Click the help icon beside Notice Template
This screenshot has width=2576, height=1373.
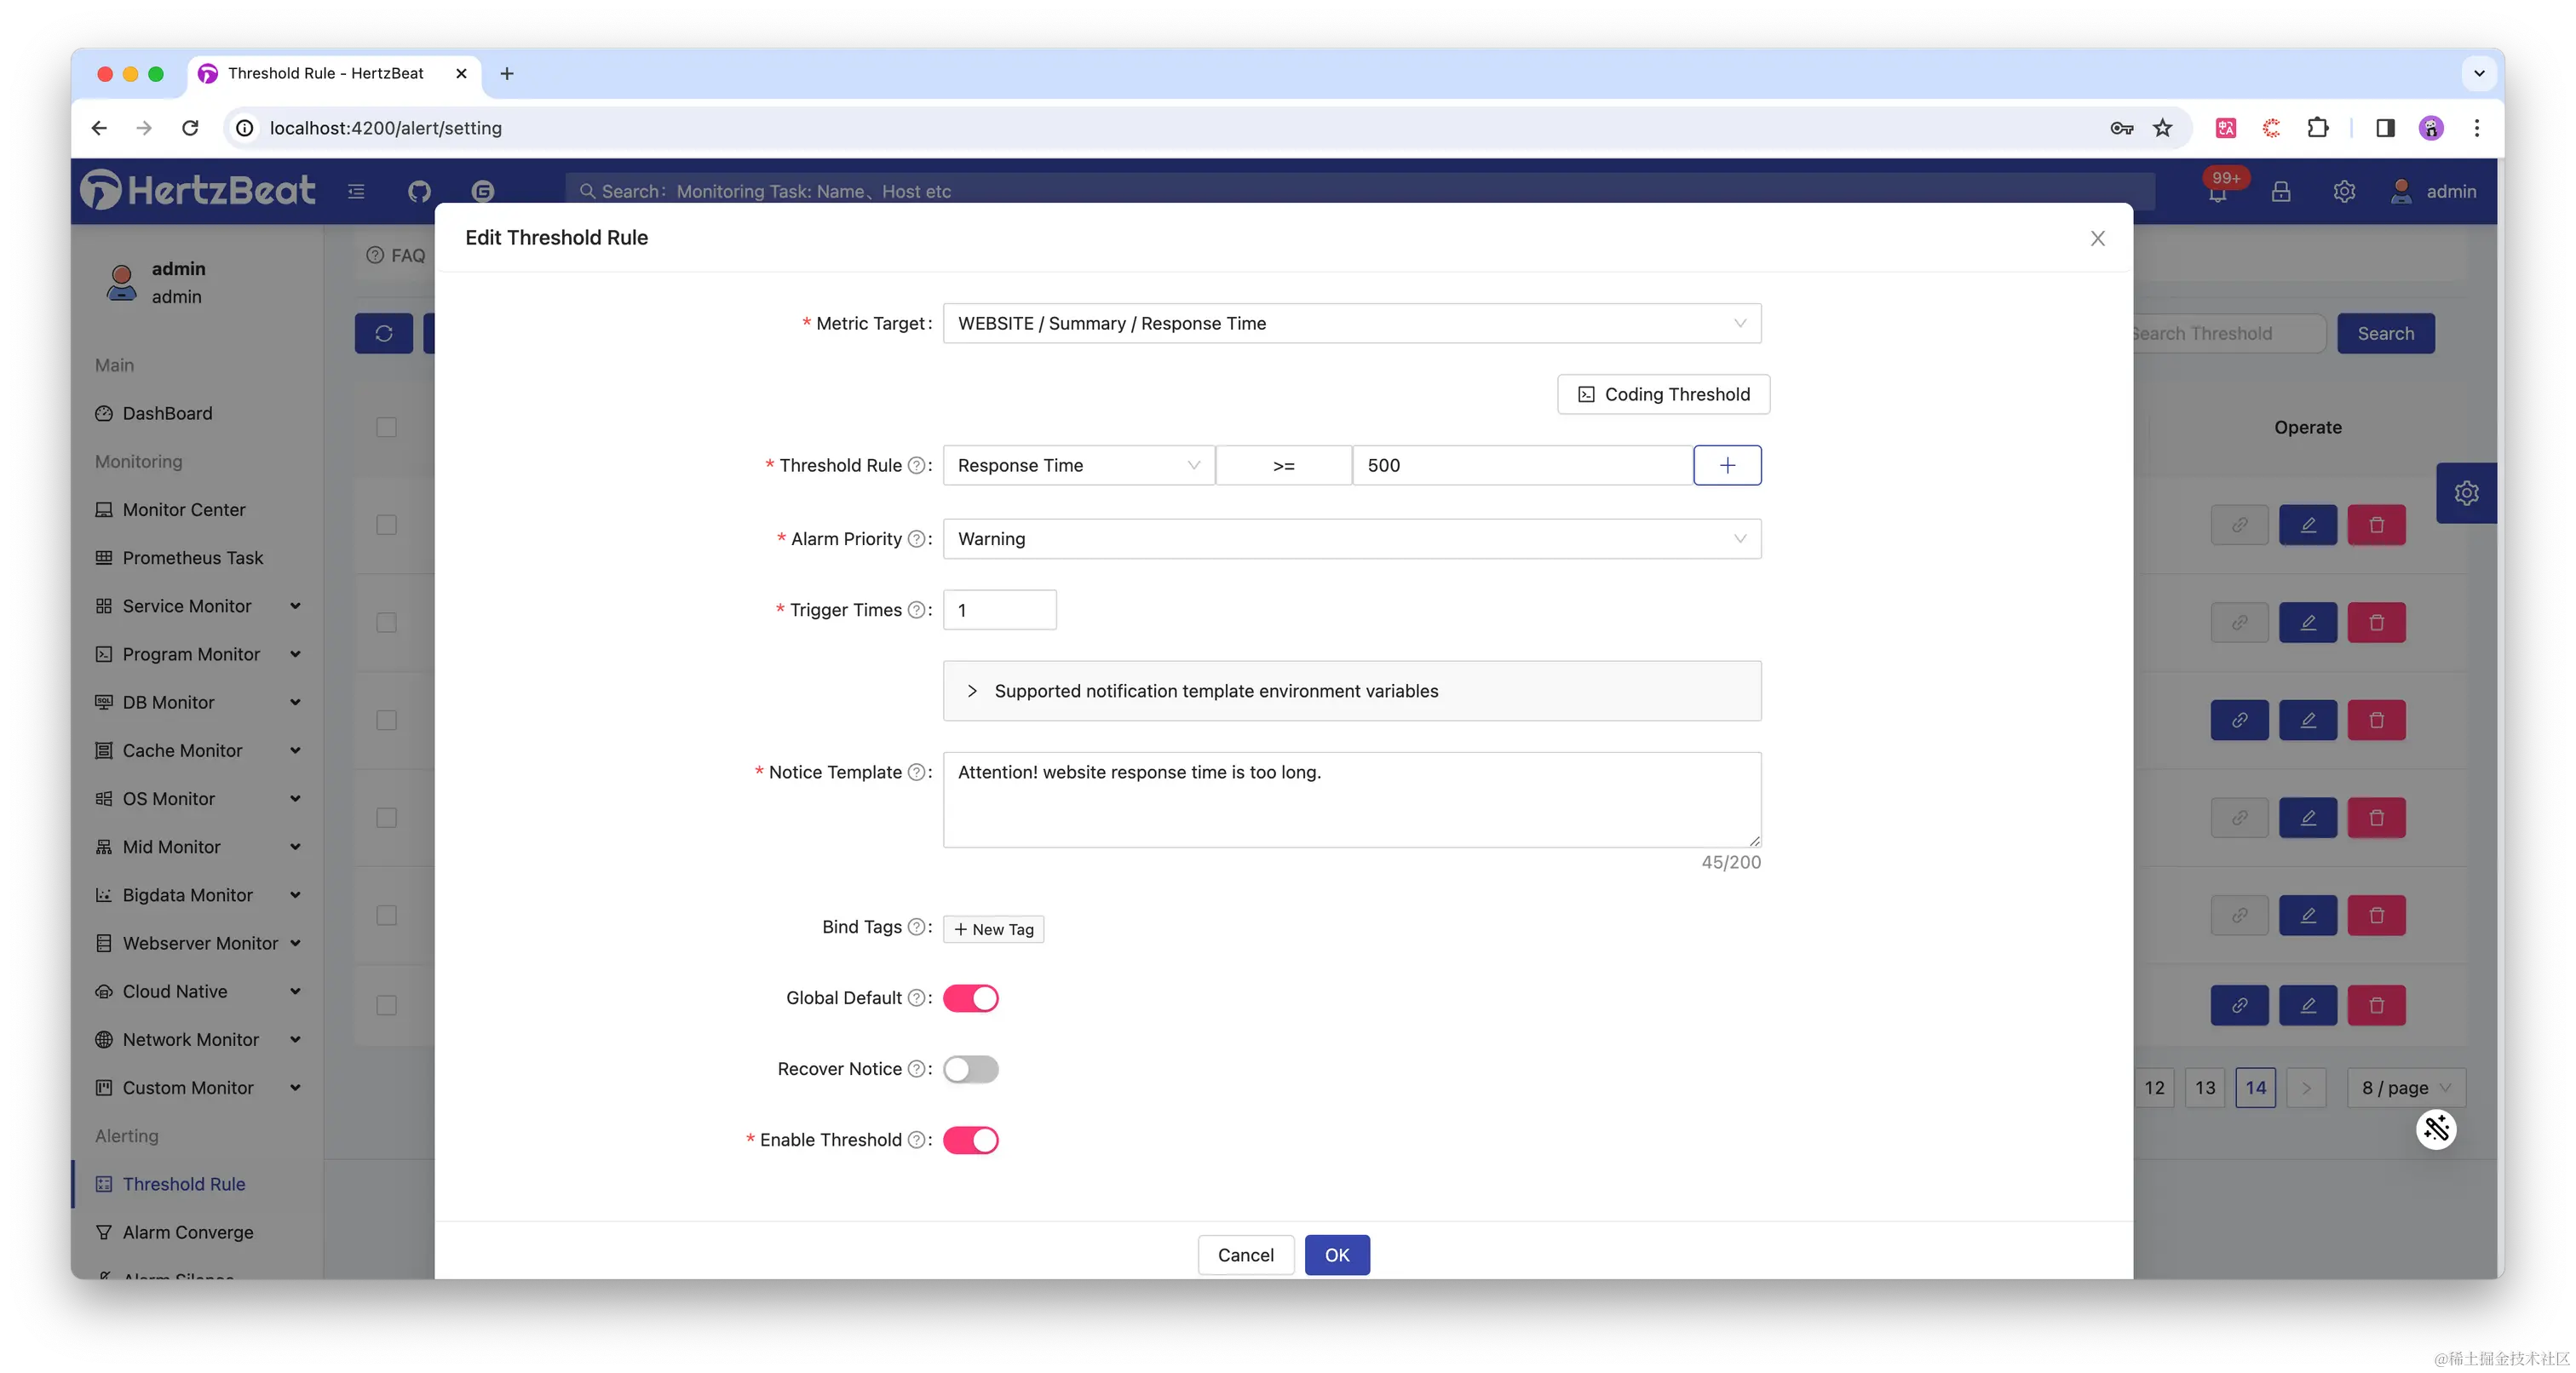click(915, 772)
